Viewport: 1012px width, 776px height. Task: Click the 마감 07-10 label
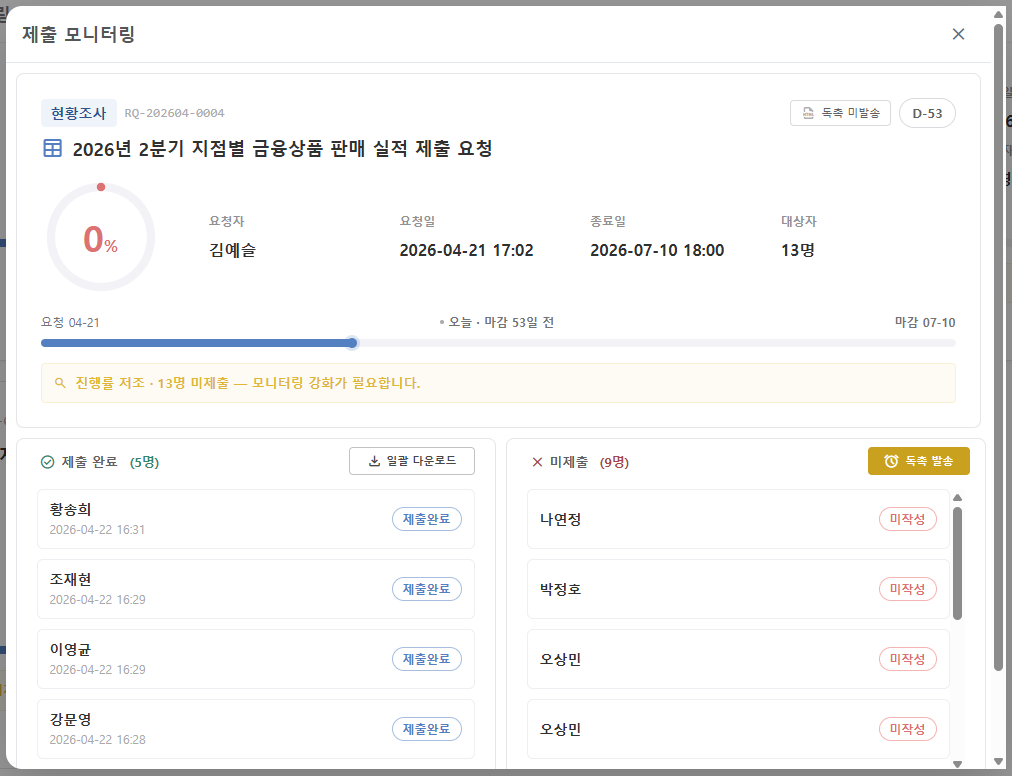(x=925, y=322)
